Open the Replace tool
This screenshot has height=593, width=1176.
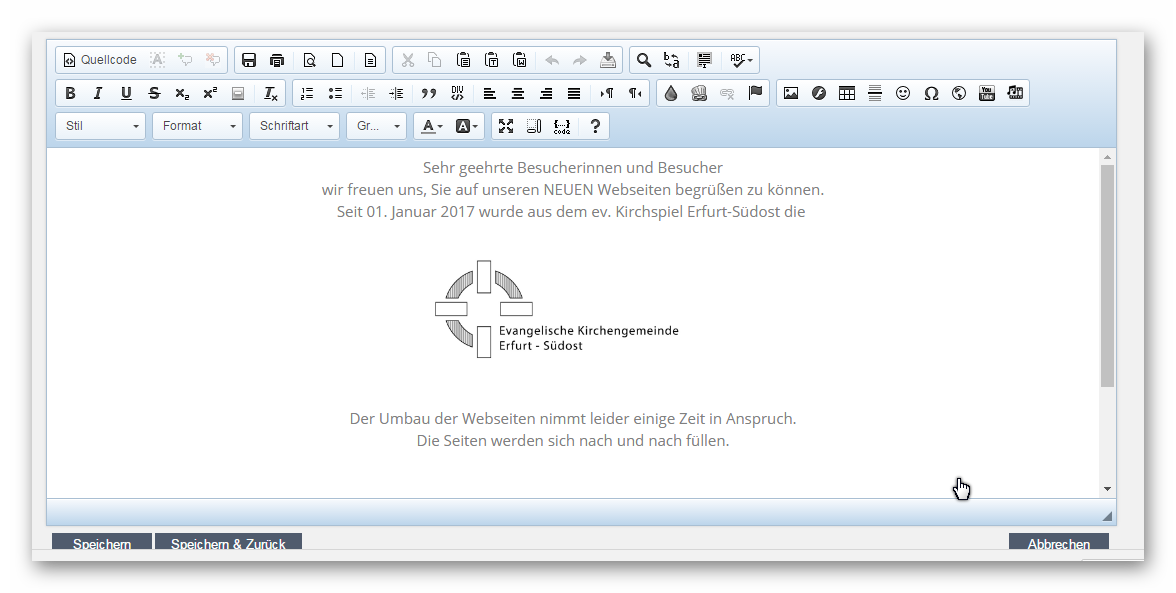tap(671, 60)
